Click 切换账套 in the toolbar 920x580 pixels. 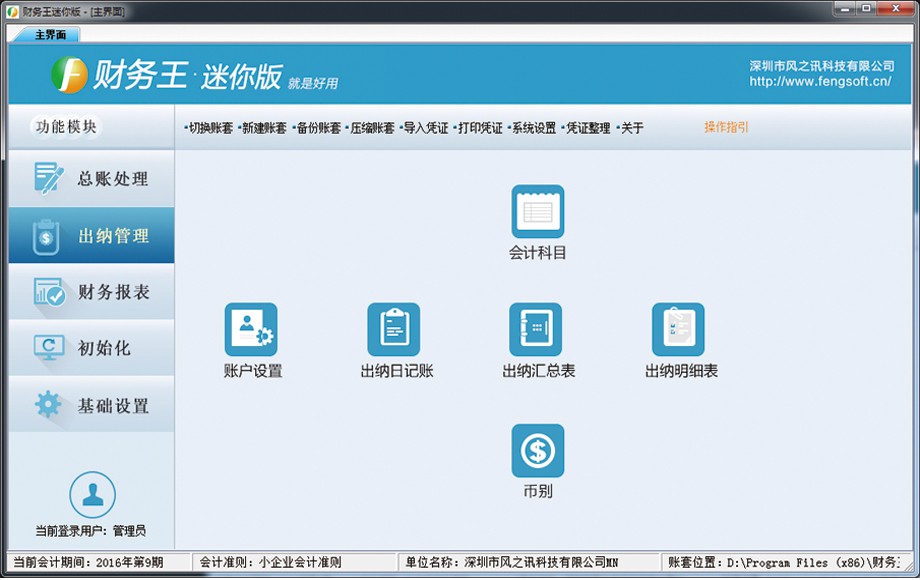pos(206,127)
